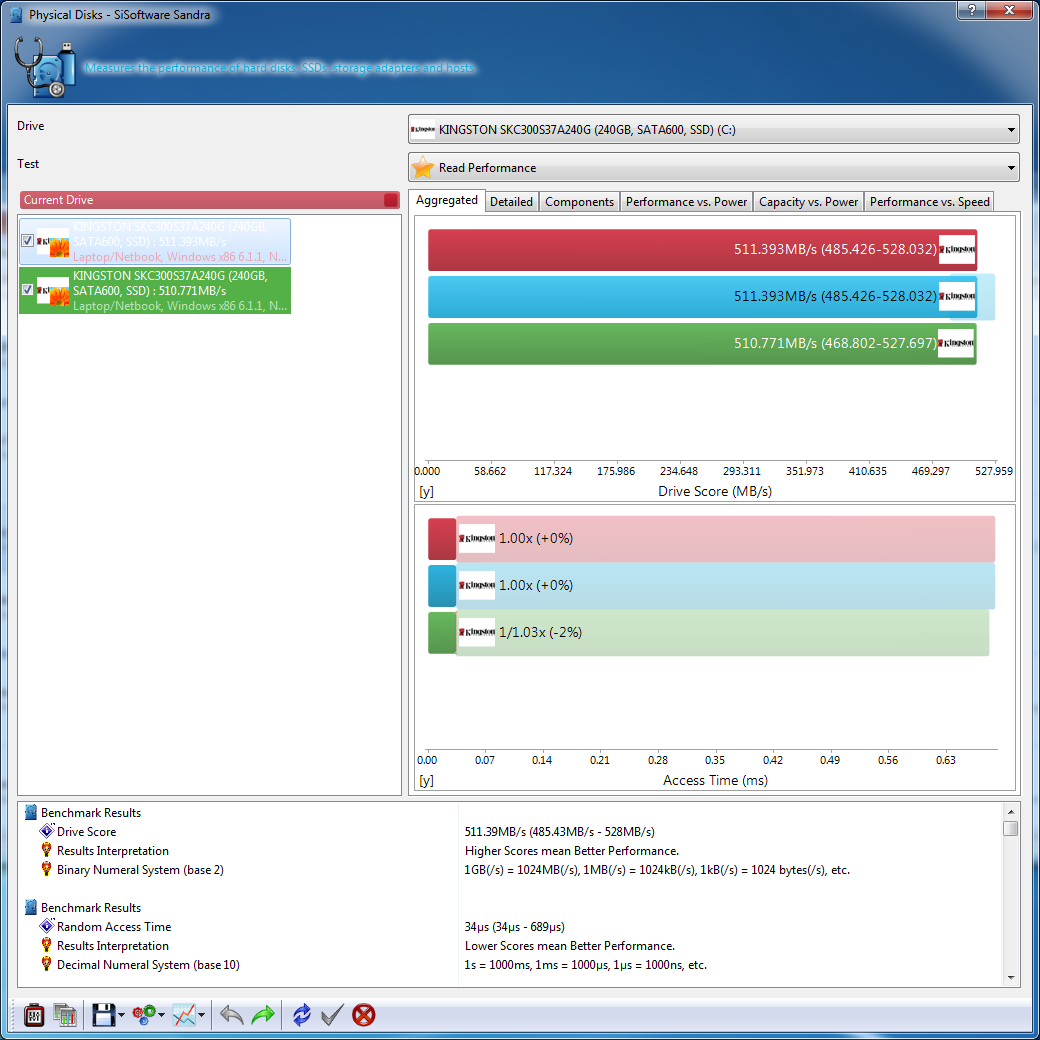The image size is (1040, 1040).
Task: Click the floppy disk save icon
Action: point(103,1015)
